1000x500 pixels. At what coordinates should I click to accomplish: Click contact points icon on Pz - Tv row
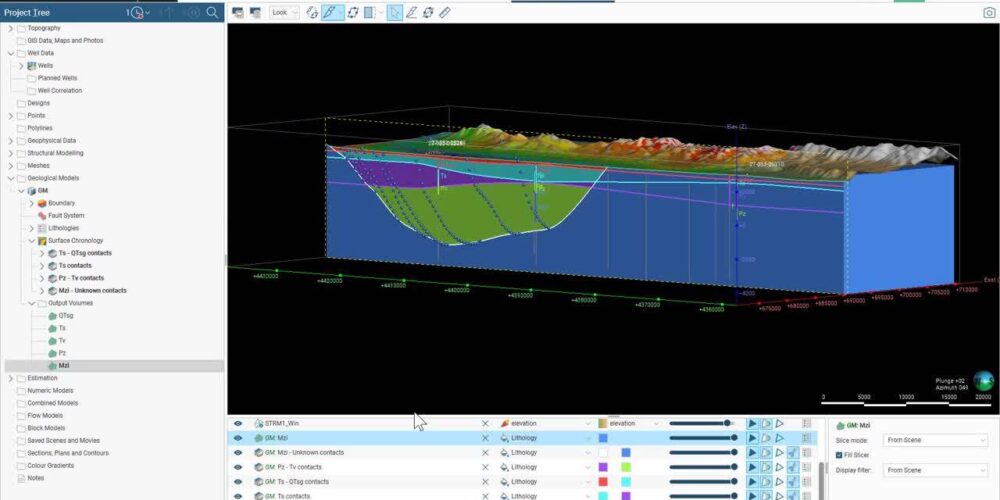[x=793, y=467]
